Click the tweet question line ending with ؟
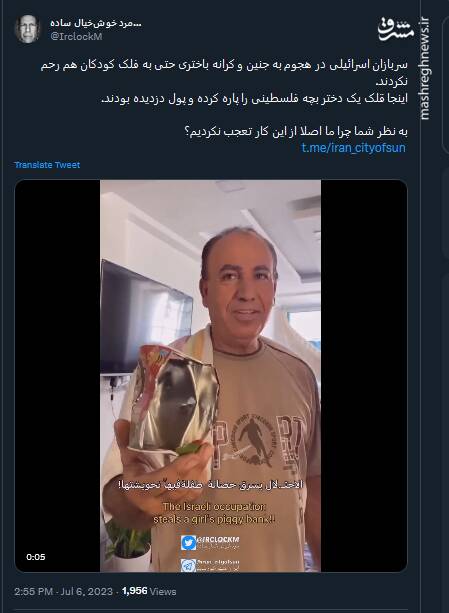Image resolution: width=449 pixels, height=613 pixels. click(x=295, y=132)
